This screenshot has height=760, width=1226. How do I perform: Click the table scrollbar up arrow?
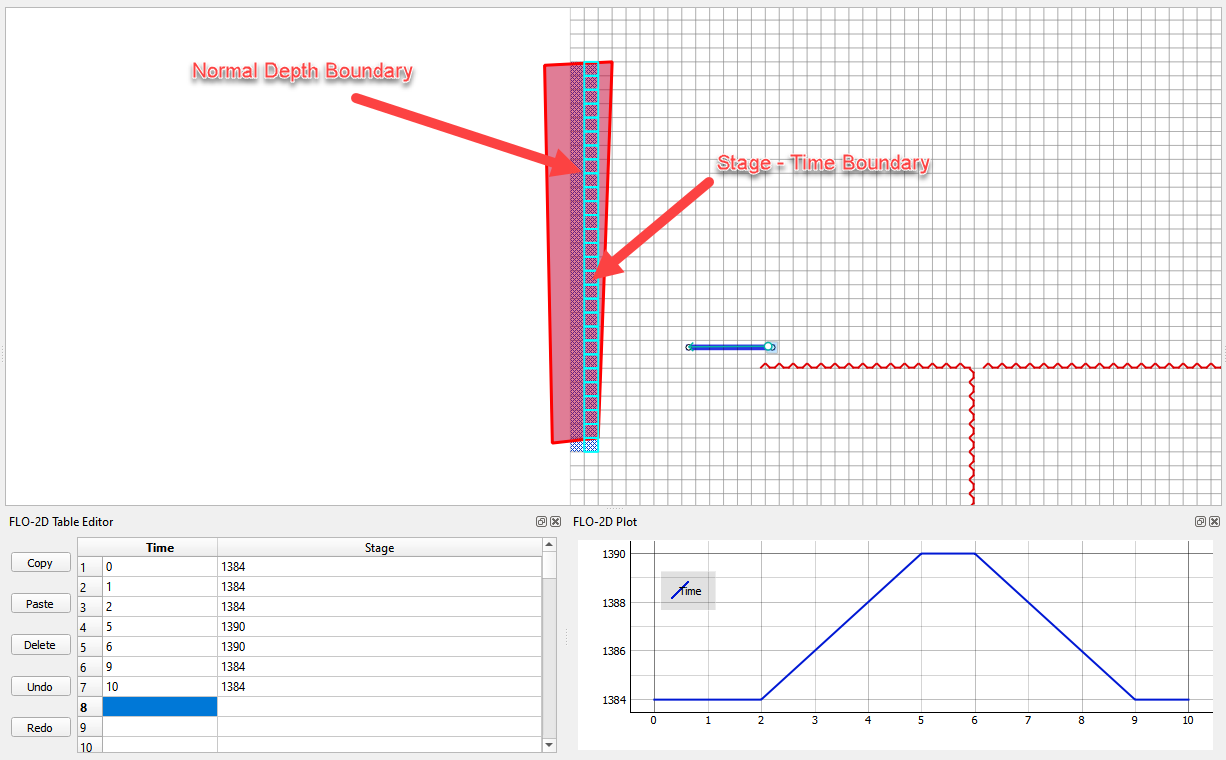tap(549, 545)
